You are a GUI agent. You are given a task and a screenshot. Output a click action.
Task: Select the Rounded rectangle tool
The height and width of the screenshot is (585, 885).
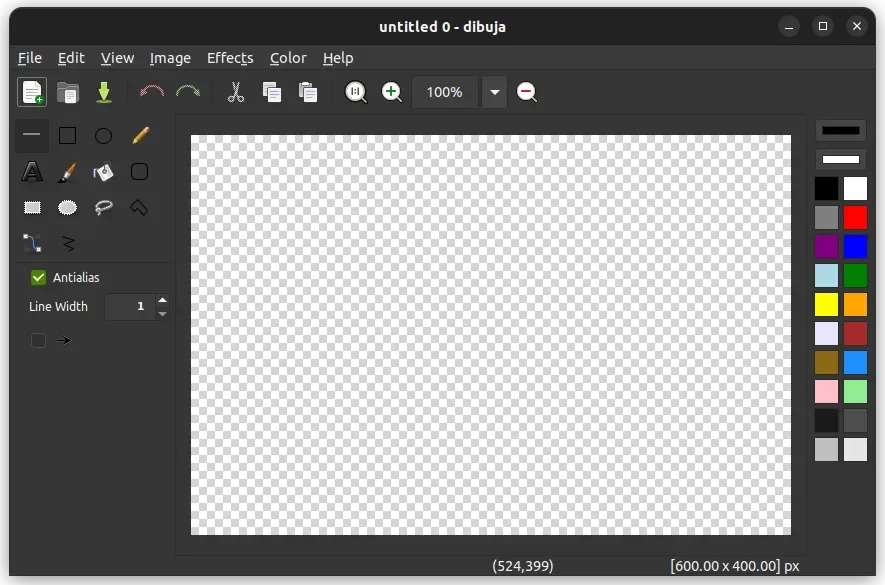139,172
